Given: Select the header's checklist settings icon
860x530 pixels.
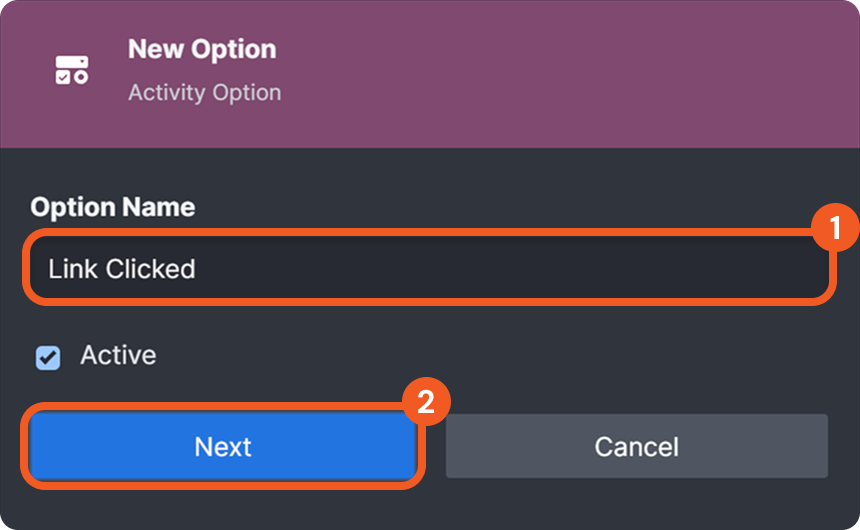Looking at the screenshot, I should point(71,70).
